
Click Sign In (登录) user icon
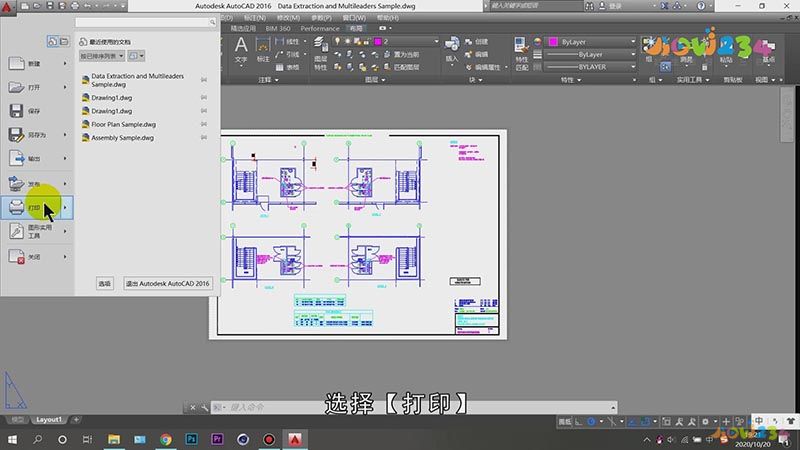click(x=602, y=6)
